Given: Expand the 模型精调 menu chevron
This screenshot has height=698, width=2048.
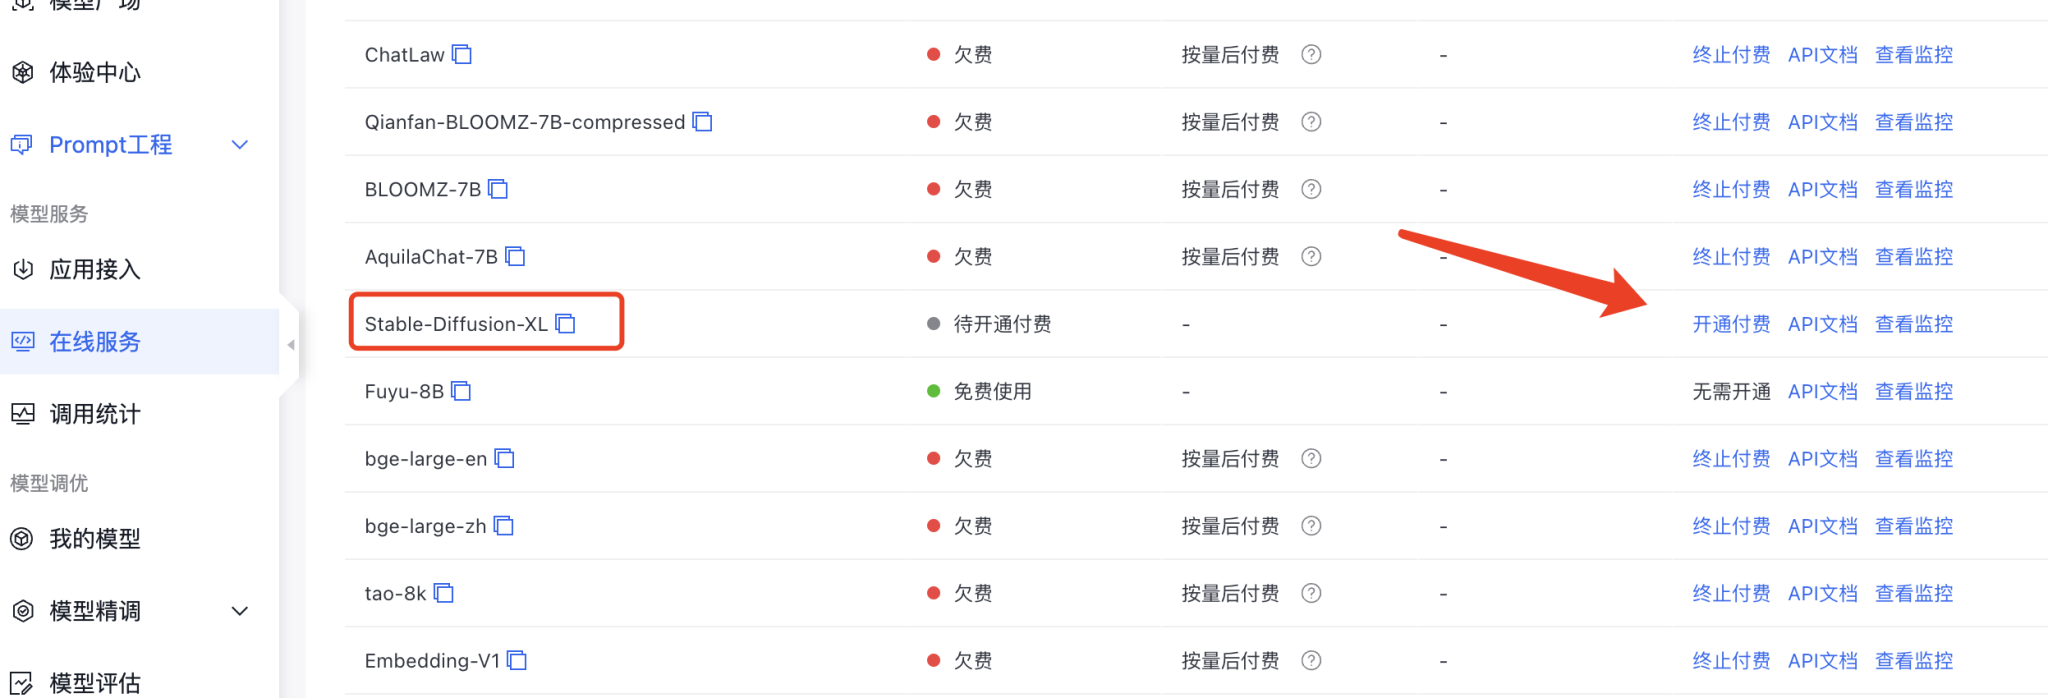Looking at the screenshot, I should pos(240,611).
